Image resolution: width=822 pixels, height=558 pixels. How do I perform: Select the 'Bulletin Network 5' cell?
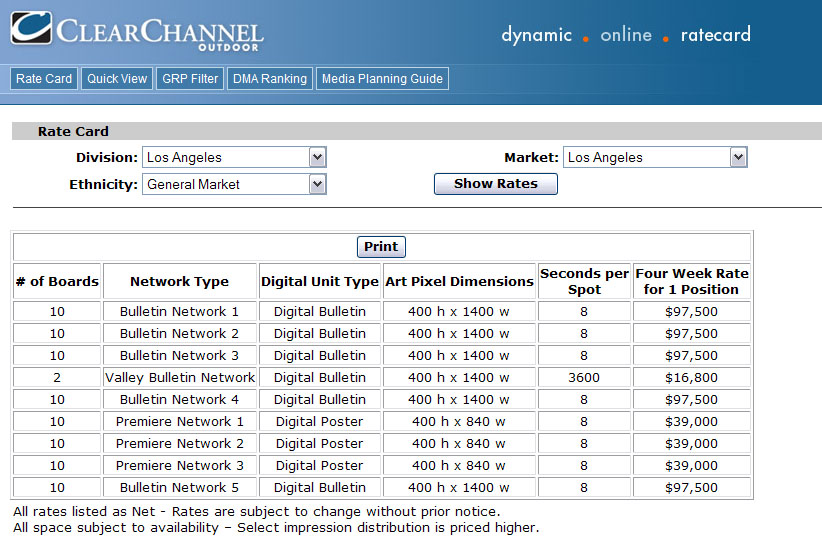coord(180,488)
